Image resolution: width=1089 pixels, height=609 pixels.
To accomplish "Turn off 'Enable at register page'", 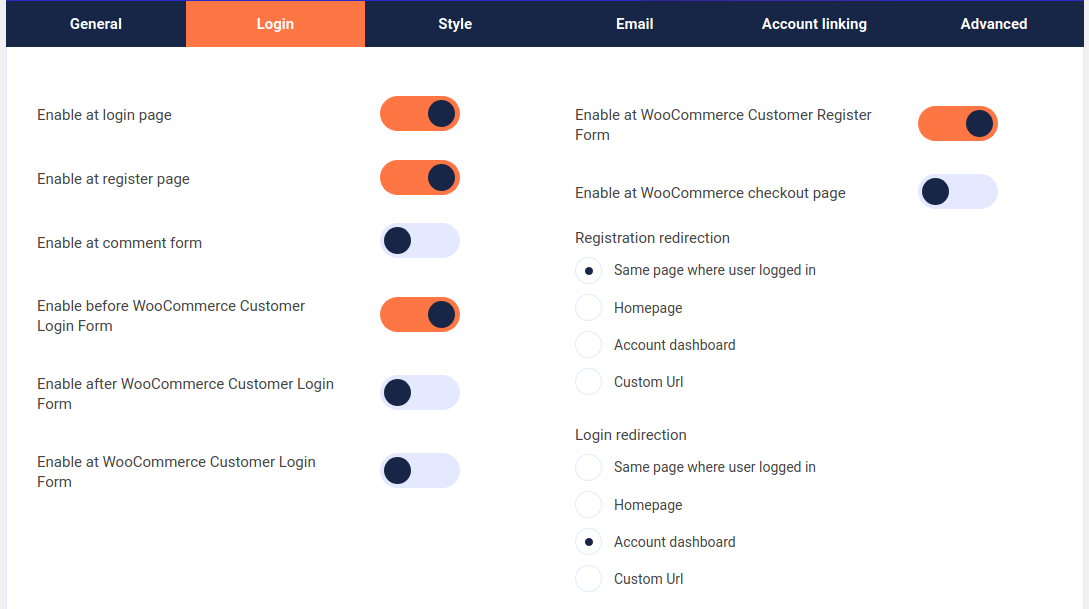I will click(x=419, y=177).
